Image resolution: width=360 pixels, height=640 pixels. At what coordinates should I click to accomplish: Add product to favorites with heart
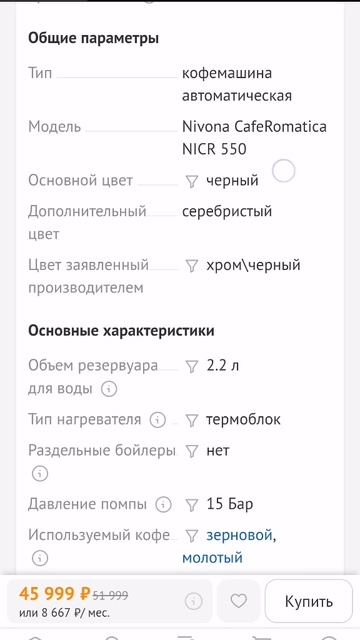pyautogui.click(x=239, y=601)
